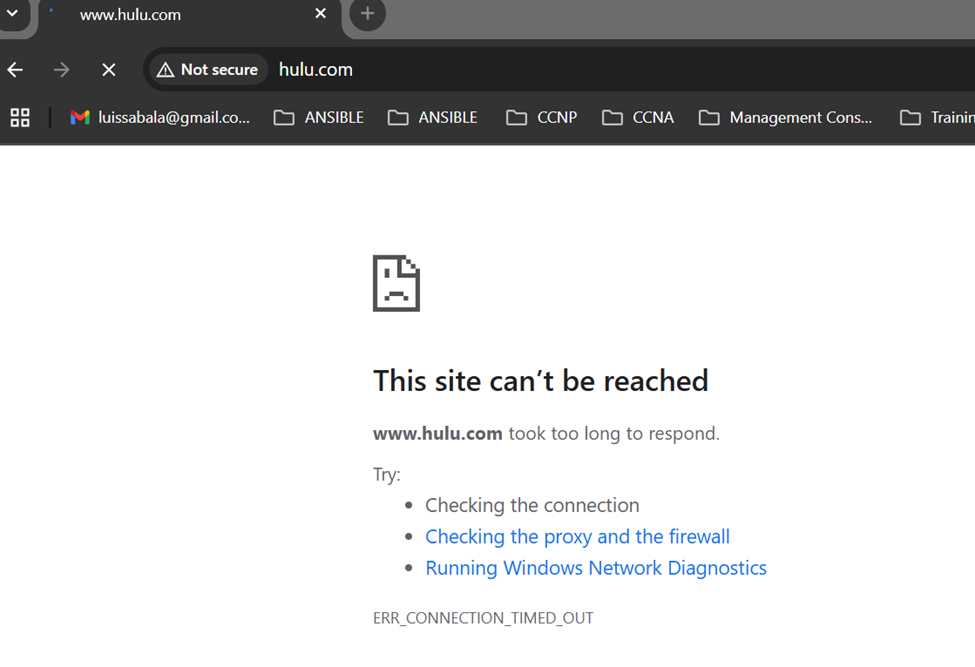Open the Management Cons... bookmark folder
Viewport: 975px width, 667px height.
[x=785, y=117]
